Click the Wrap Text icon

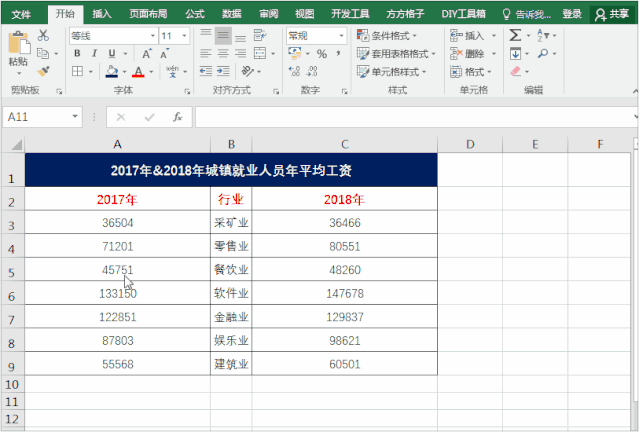click(x=260, y=35)
